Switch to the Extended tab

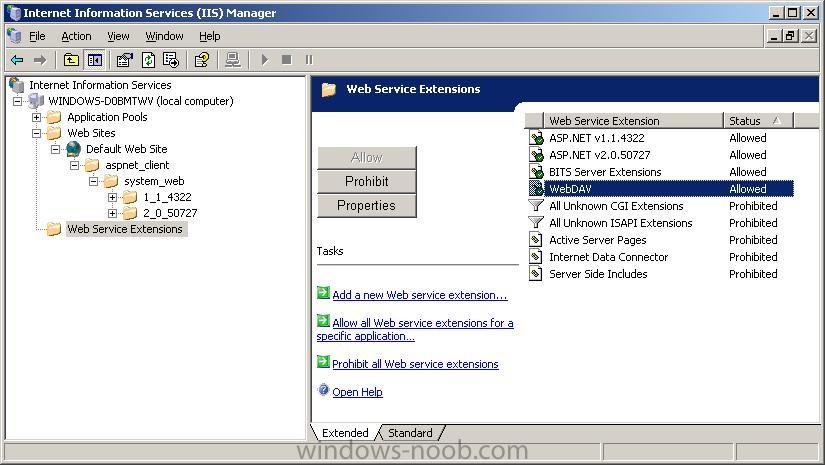click(x=345, y=433)
